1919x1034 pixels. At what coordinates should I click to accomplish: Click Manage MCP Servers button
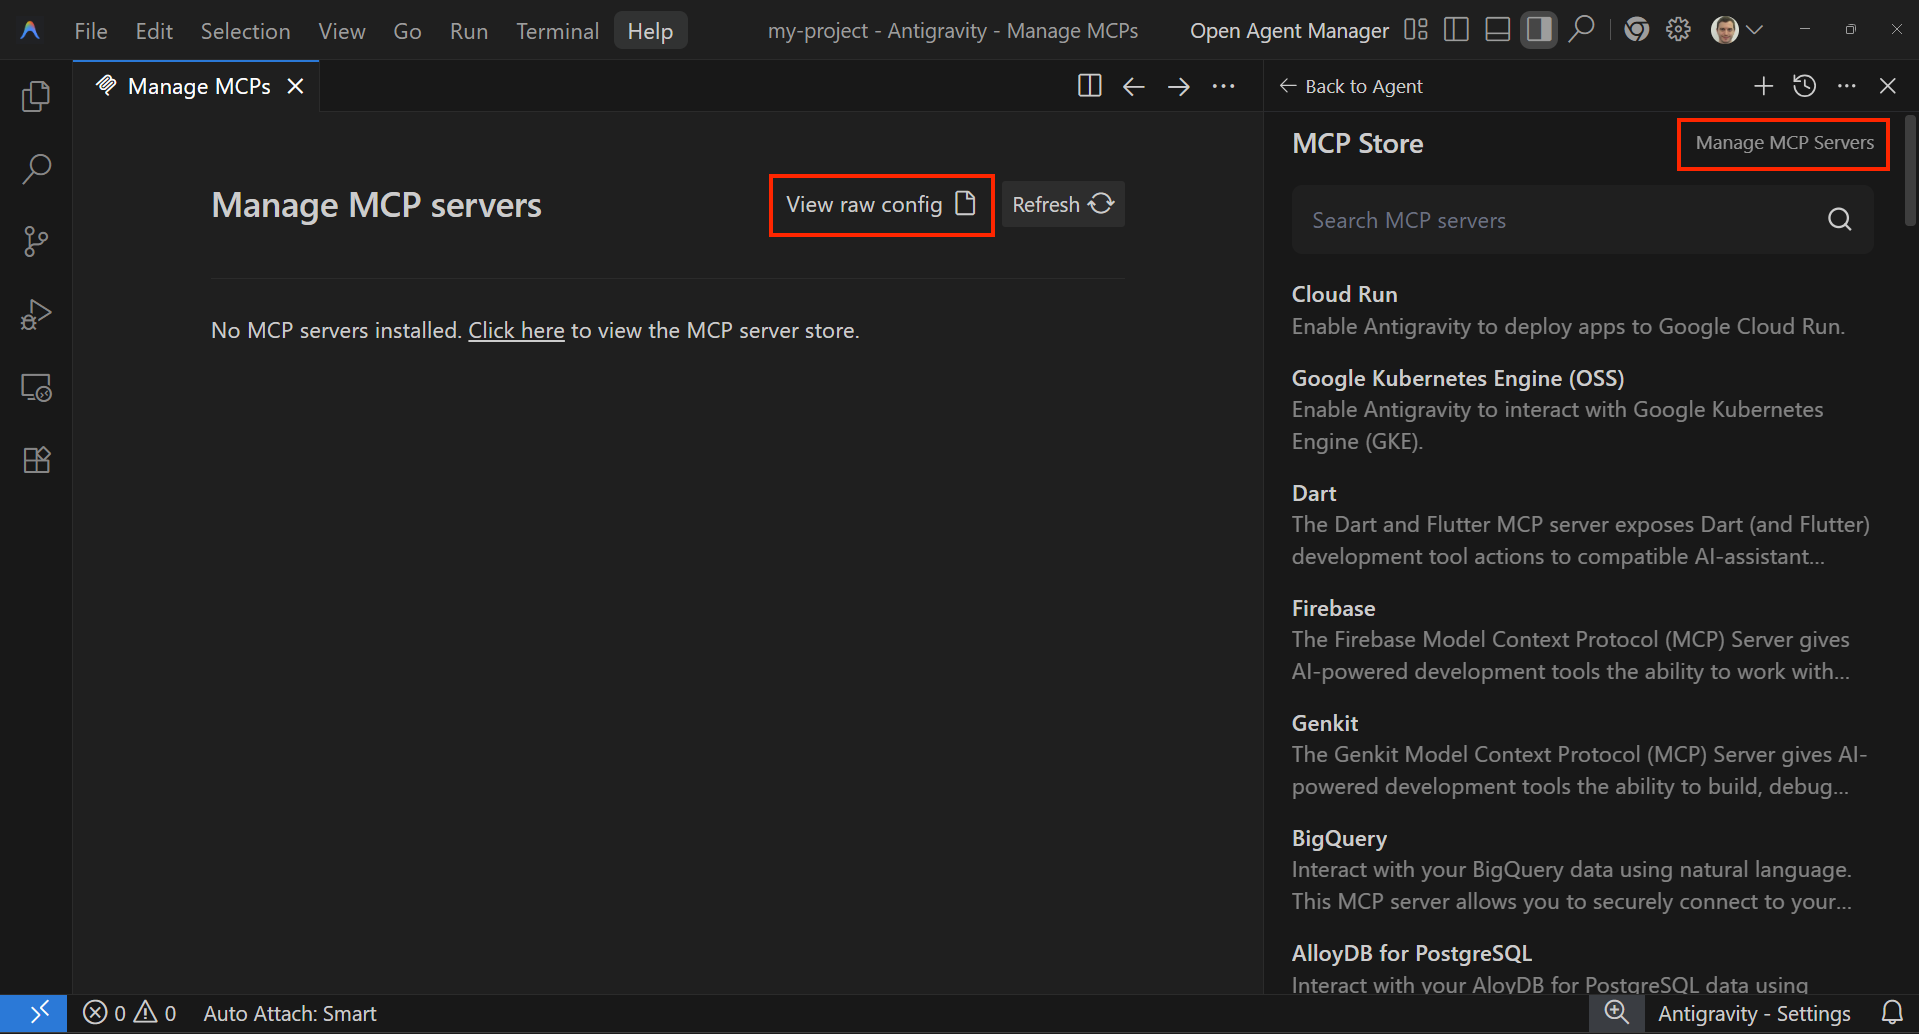[x=1784, y=143]
